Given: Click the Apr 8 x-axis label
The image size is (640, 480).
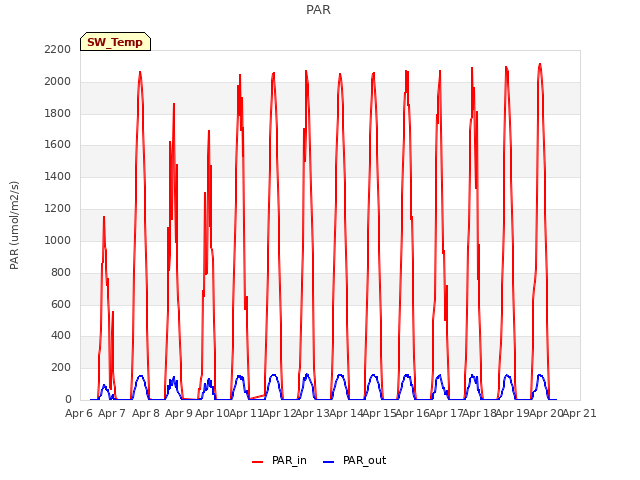Looking at the screenshot, I should 146,413.
